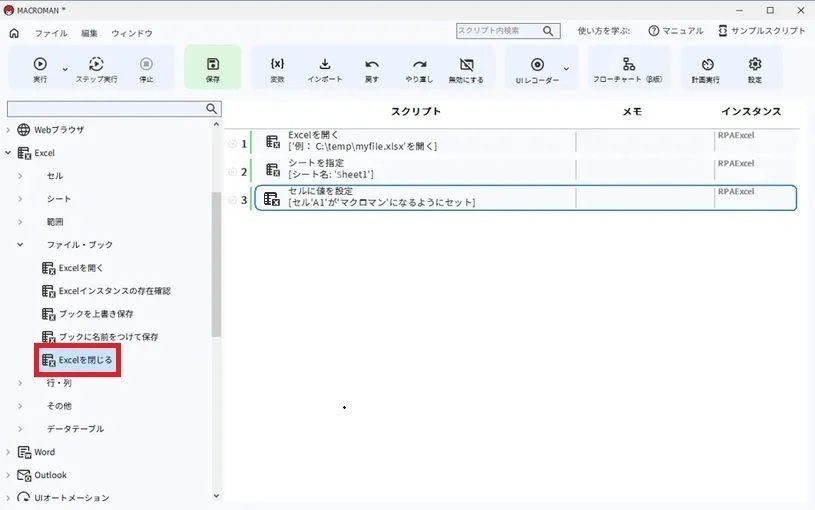Expand the 行・列 subcategory
The width and height of the screenshot is (815, 510).
point(20,383)
